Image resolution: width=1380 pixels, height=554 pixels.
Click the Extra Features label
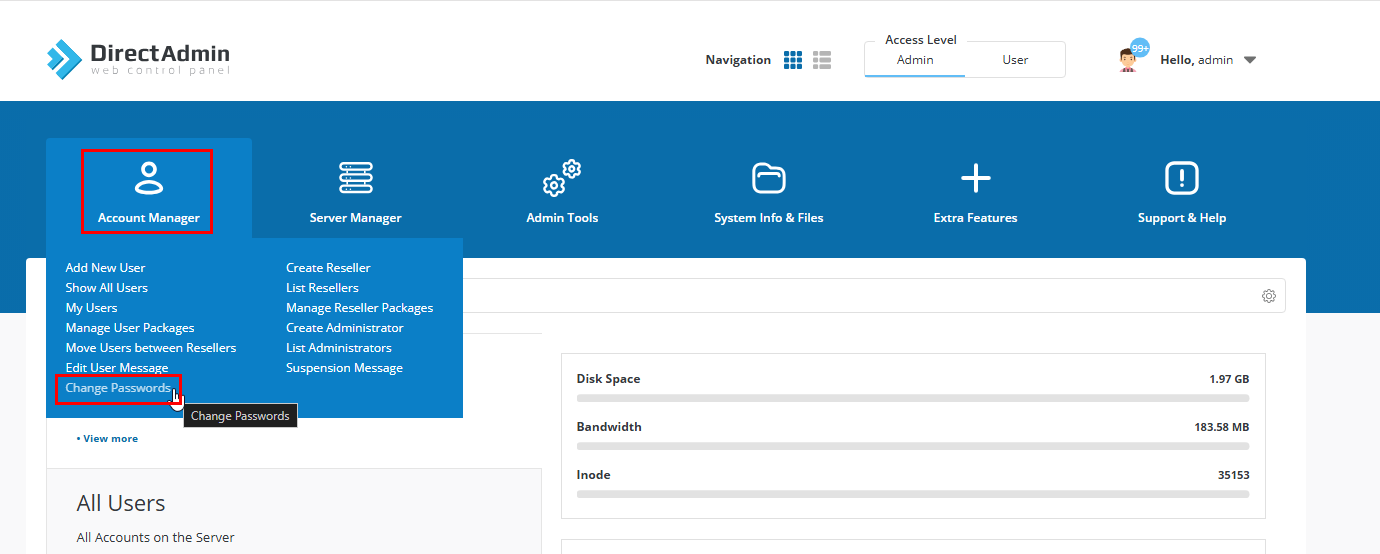coord(975,218)
